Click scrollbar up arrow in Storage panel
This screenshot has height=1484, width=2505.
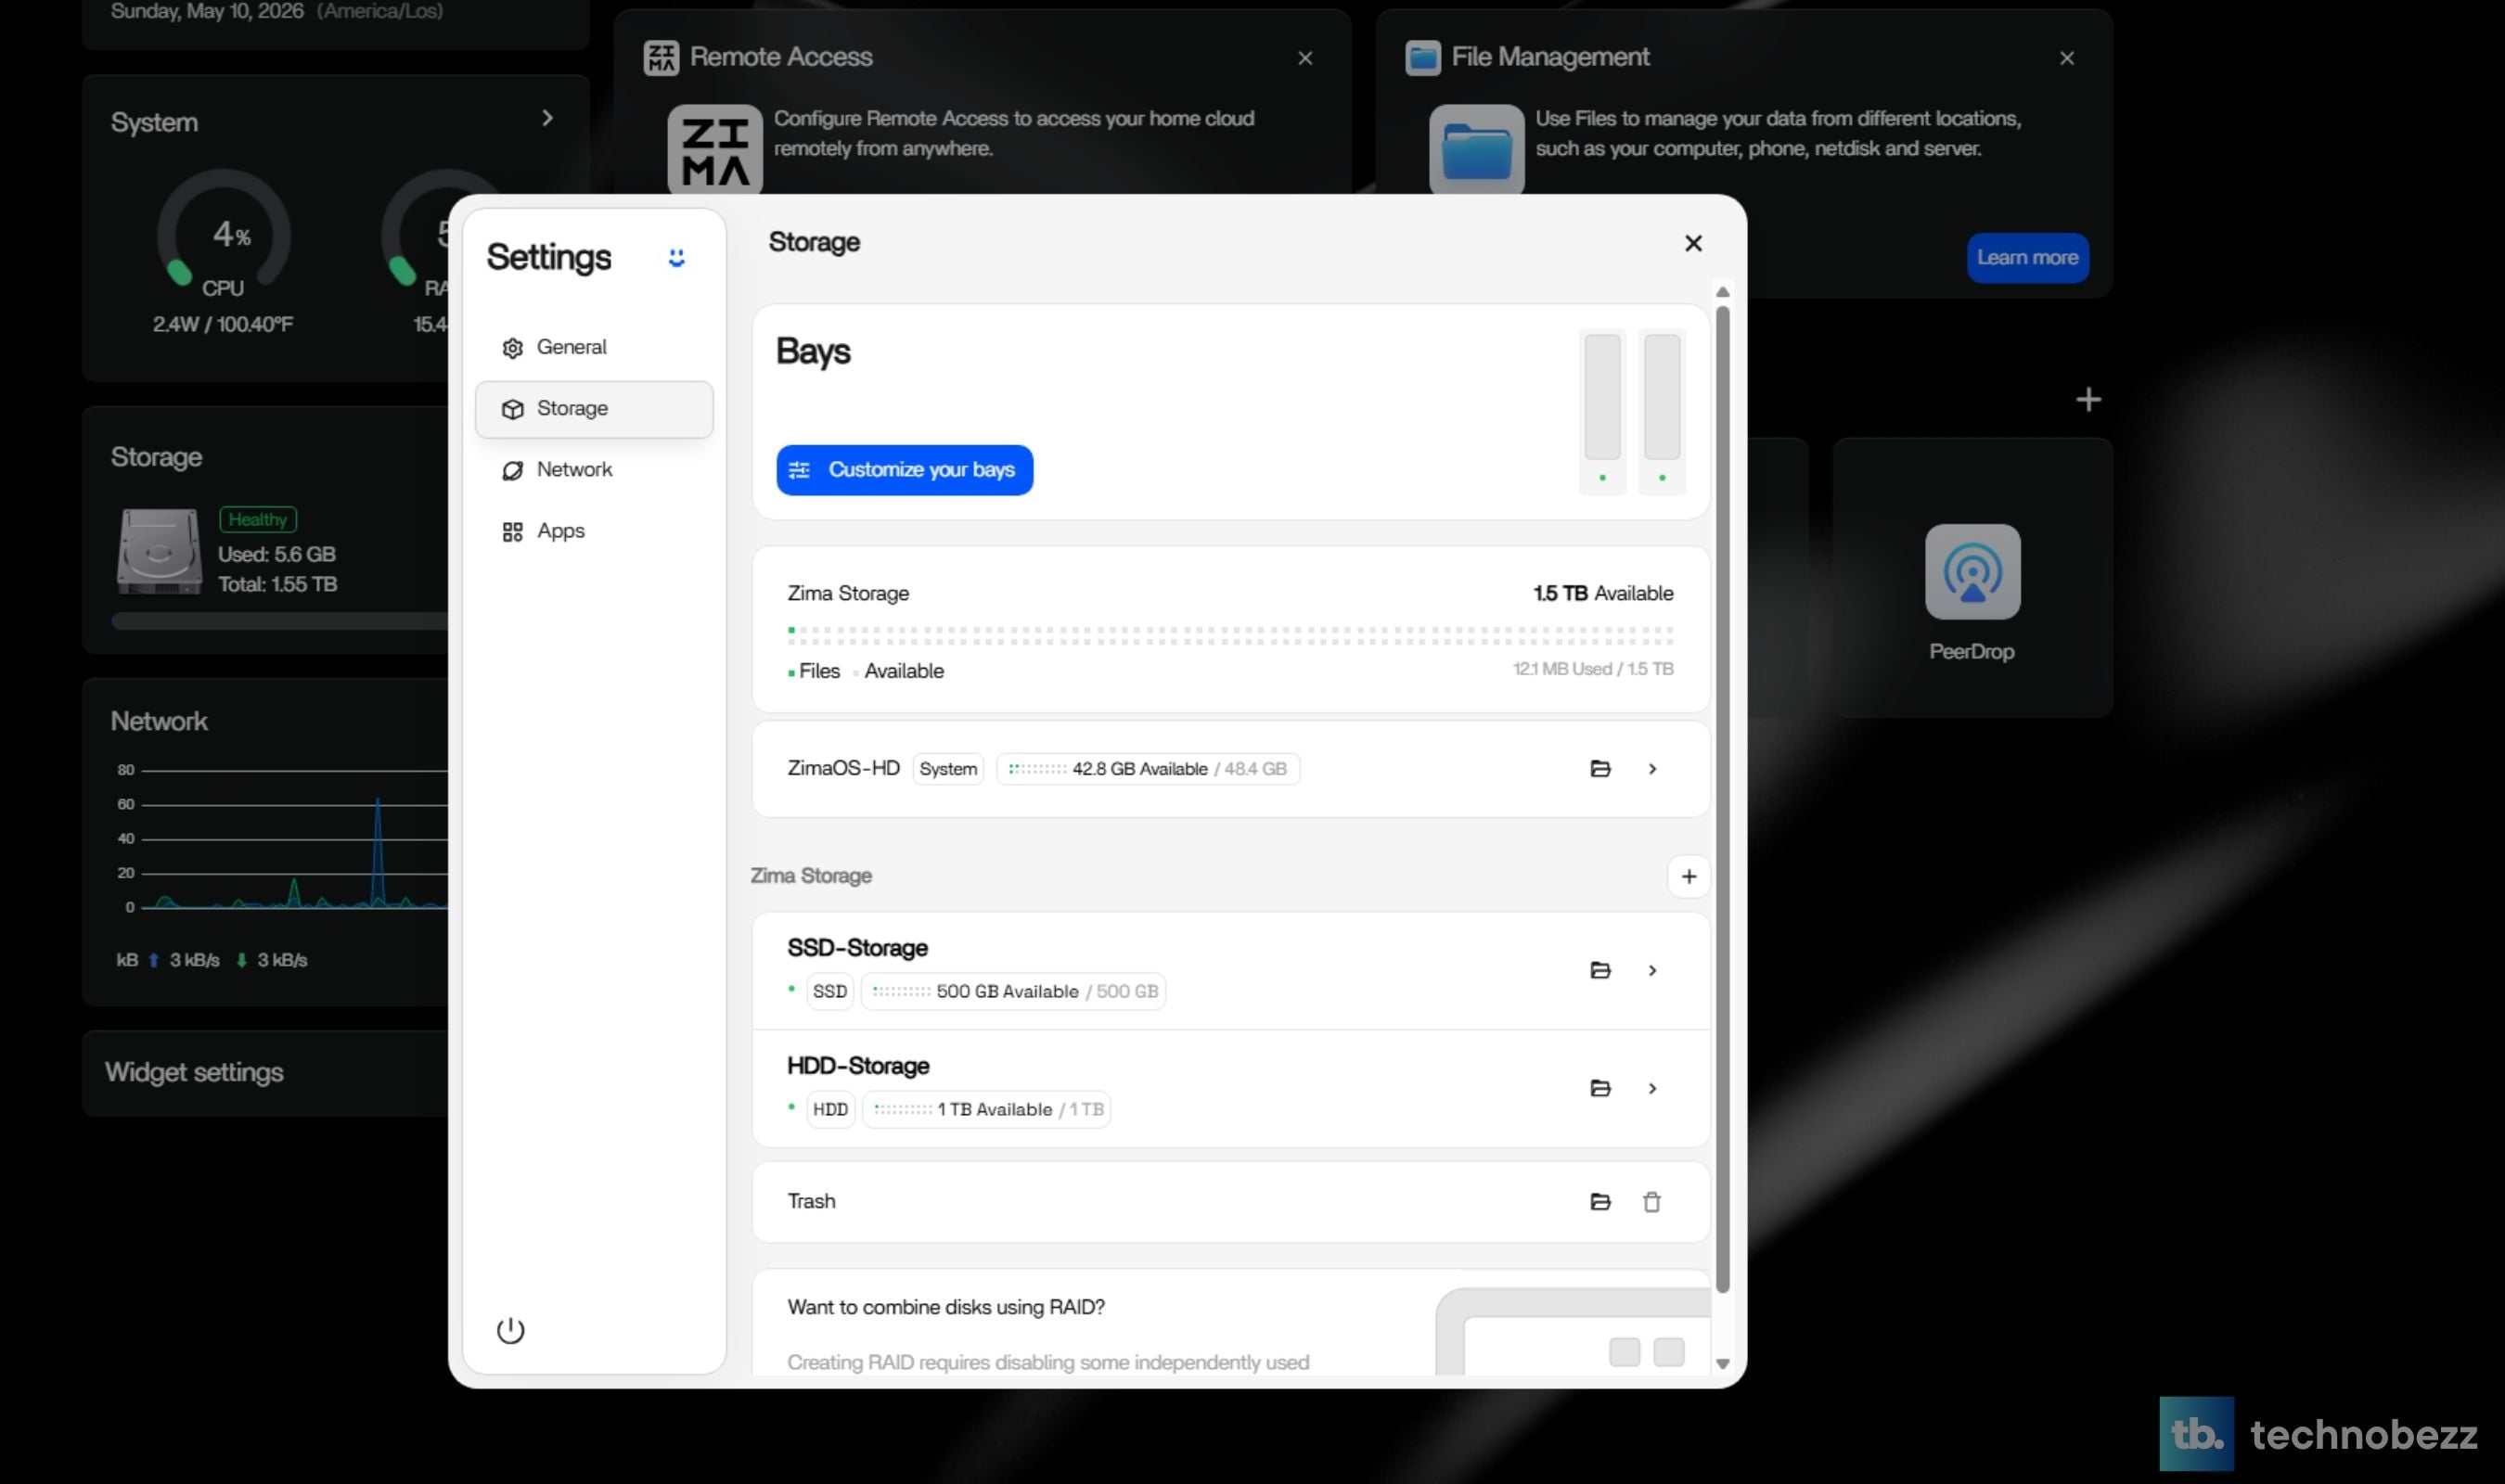pos(1722,292)
